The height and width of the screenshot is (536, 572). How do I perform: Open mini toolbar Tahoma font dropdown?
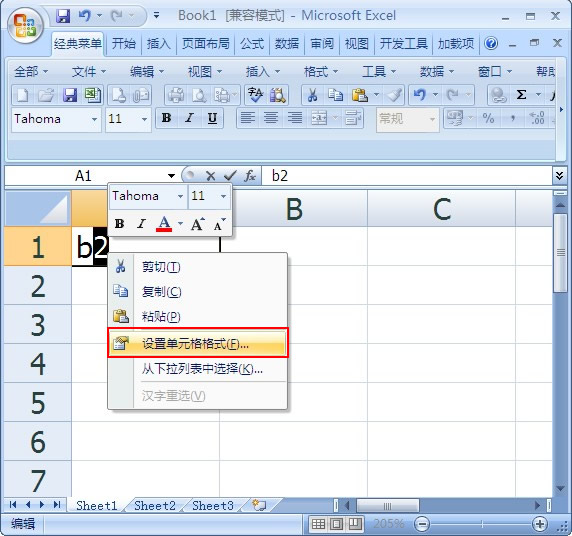tap(180, 196)
